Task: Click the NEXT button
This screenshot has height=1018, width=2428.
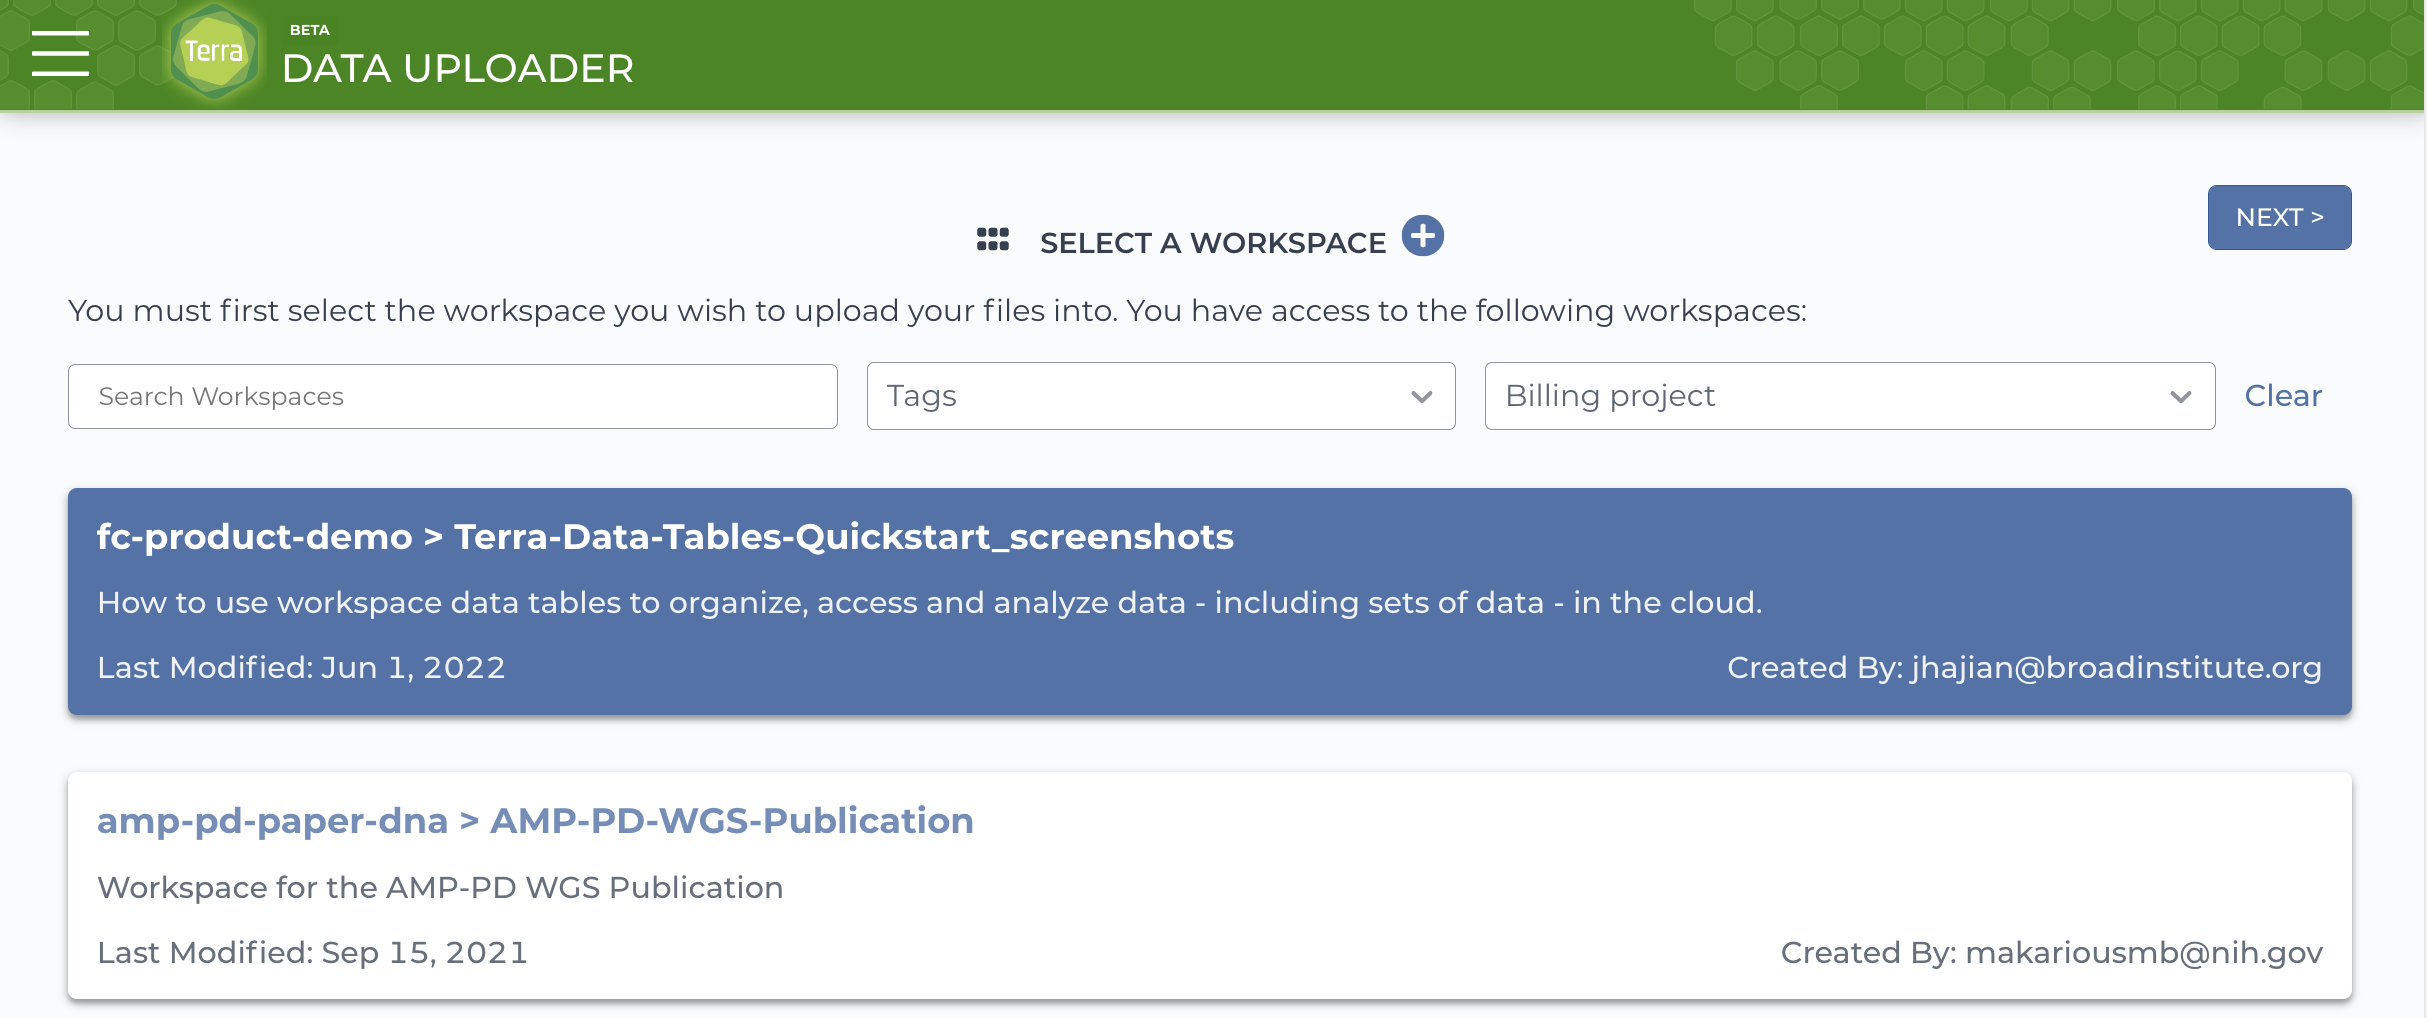Action: coord(2279,217)
